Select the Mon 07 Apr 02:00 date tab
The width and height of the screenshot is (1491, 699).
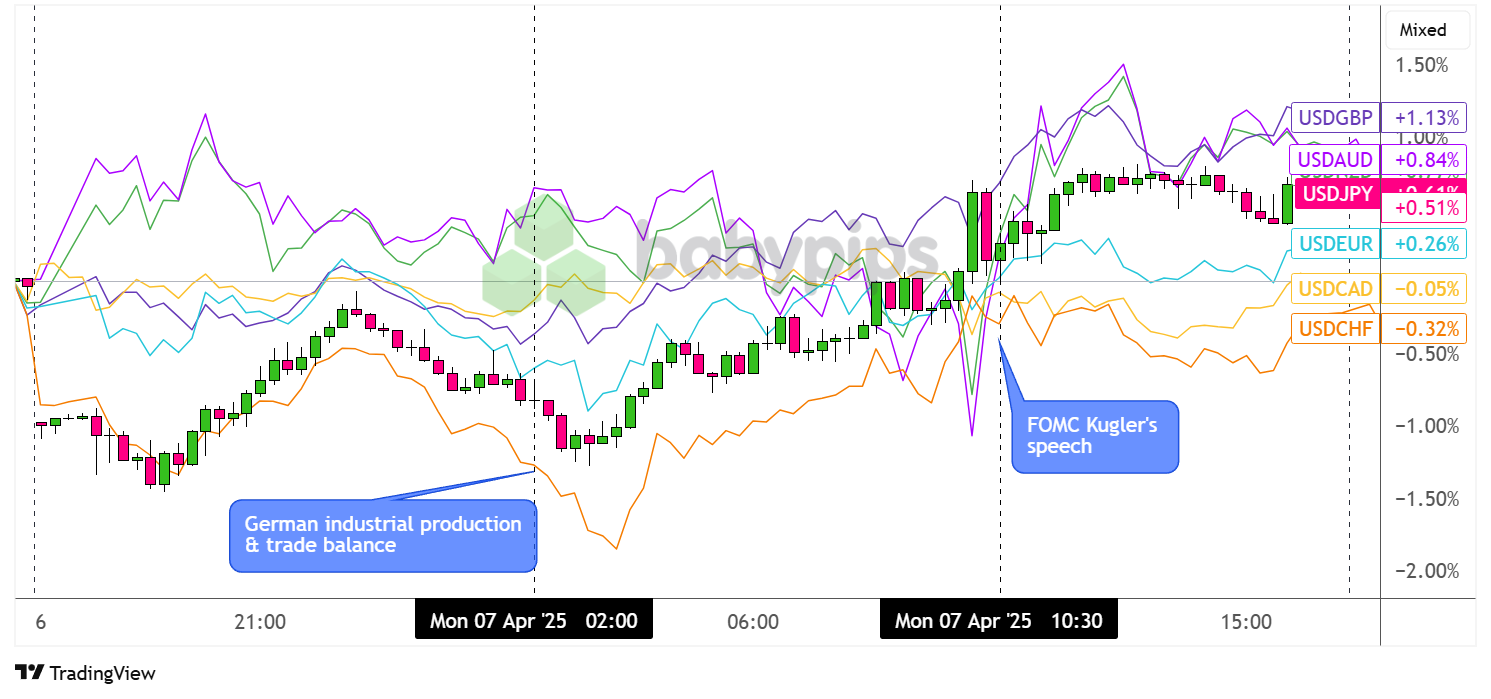(x=534, y=620)
